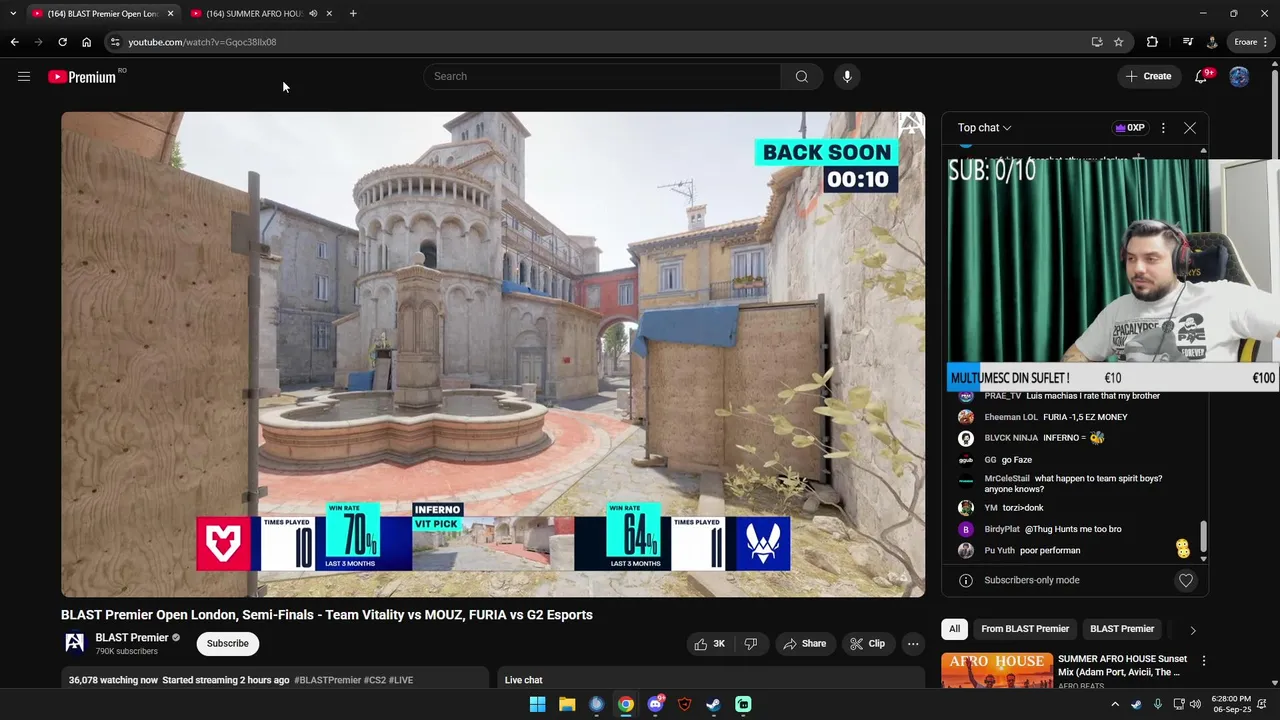Open more actions menu below video
Image resolution: width=1280 pixels, height=720 pixels.
pos(913,644)
